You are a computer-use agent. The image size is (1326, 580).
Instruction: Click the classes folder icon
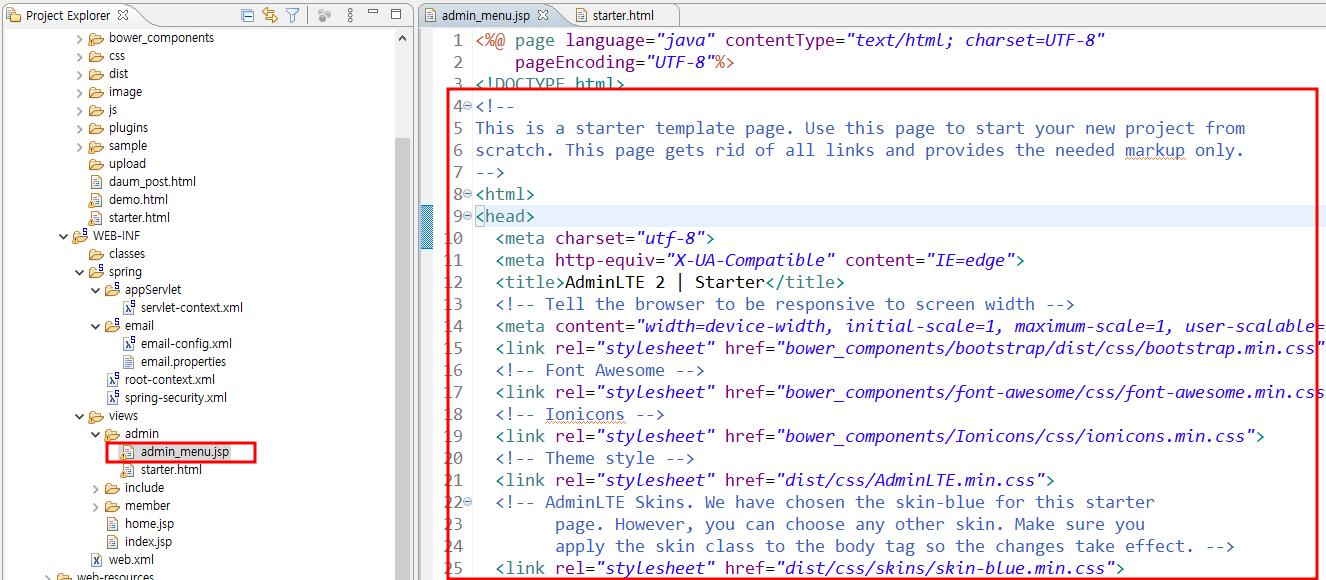click(97, 253)
